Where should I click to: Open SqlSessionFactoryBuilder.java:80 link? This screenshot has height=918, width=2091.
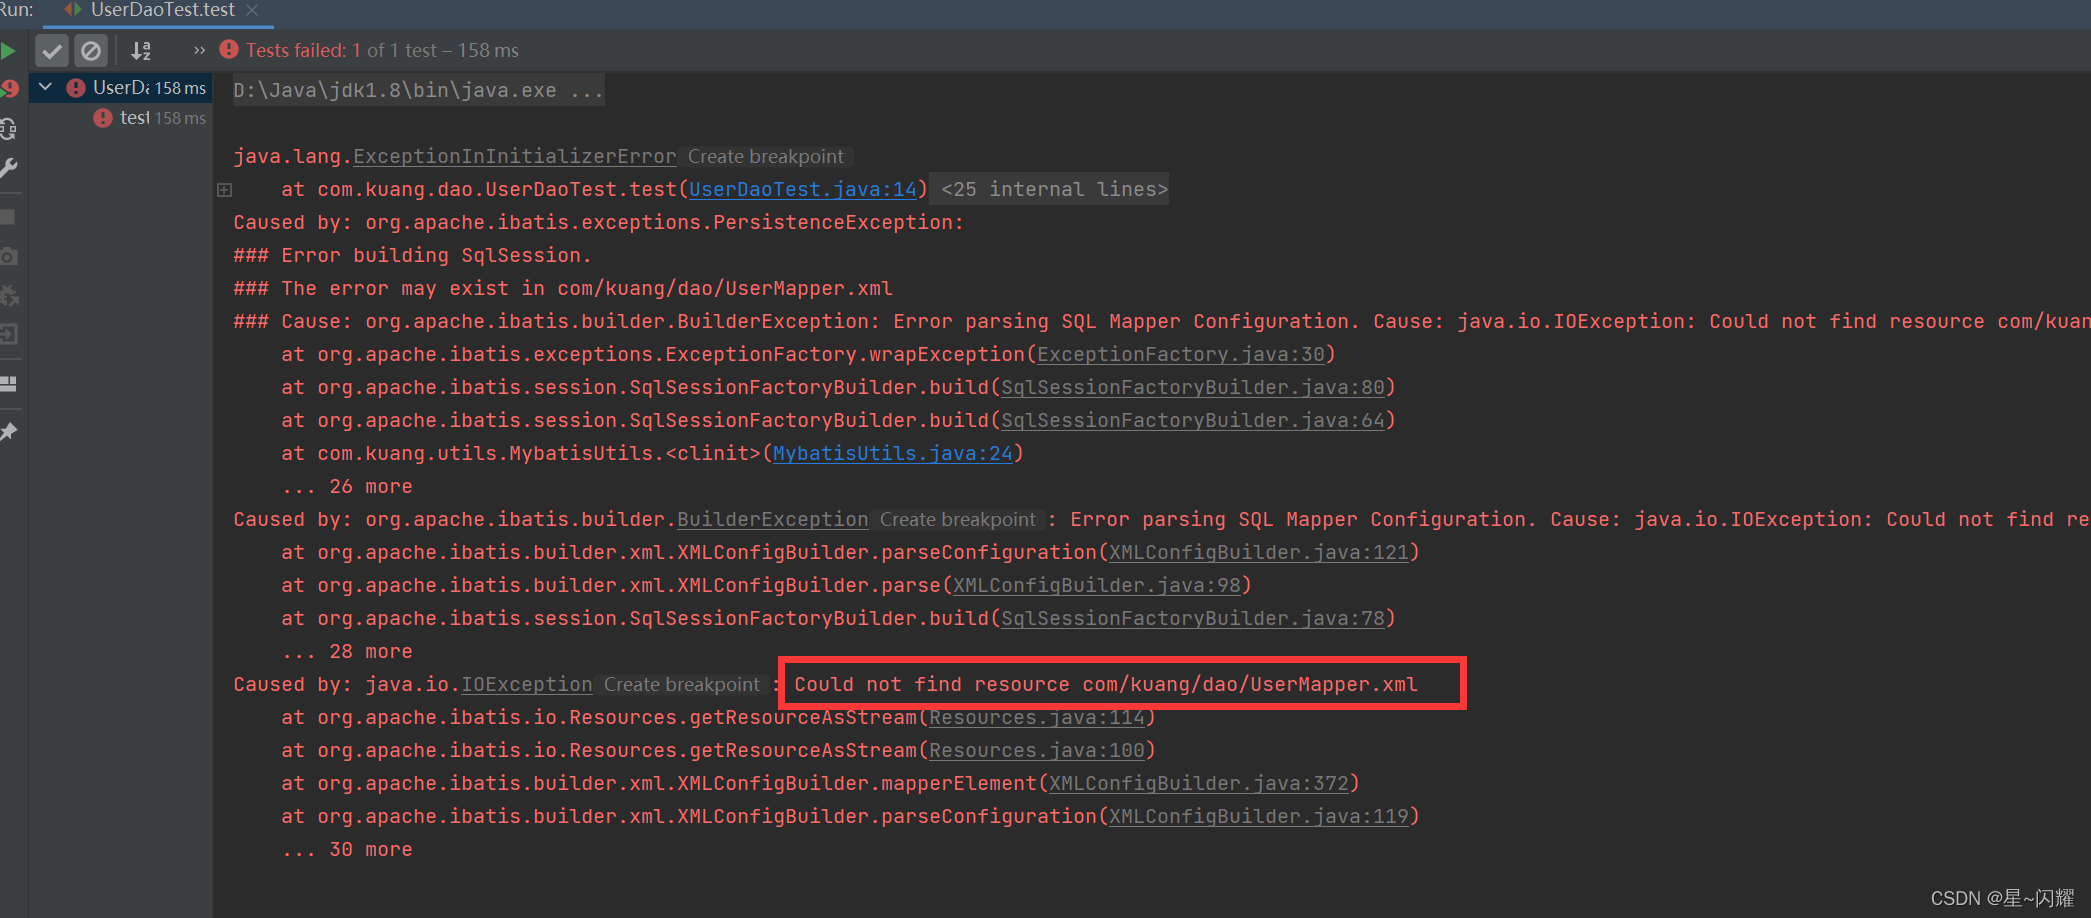pos(1193,388)
